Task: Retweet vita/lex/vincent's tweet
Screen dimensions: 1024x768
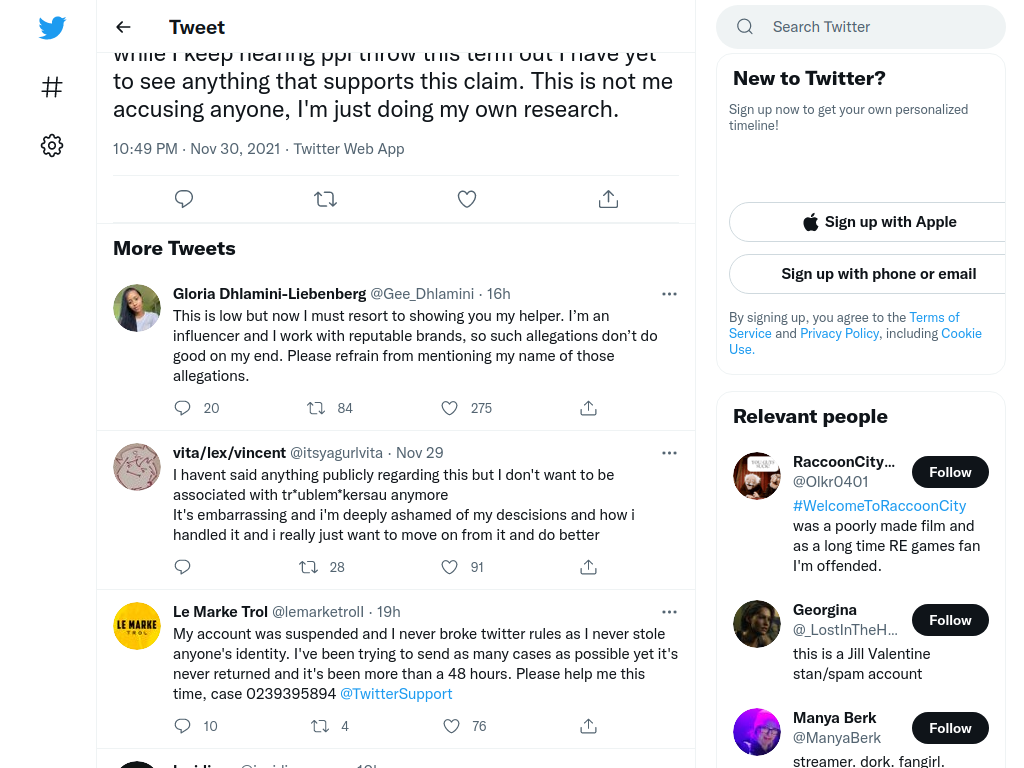Action: pyautogui.click(x=308, y=567)
